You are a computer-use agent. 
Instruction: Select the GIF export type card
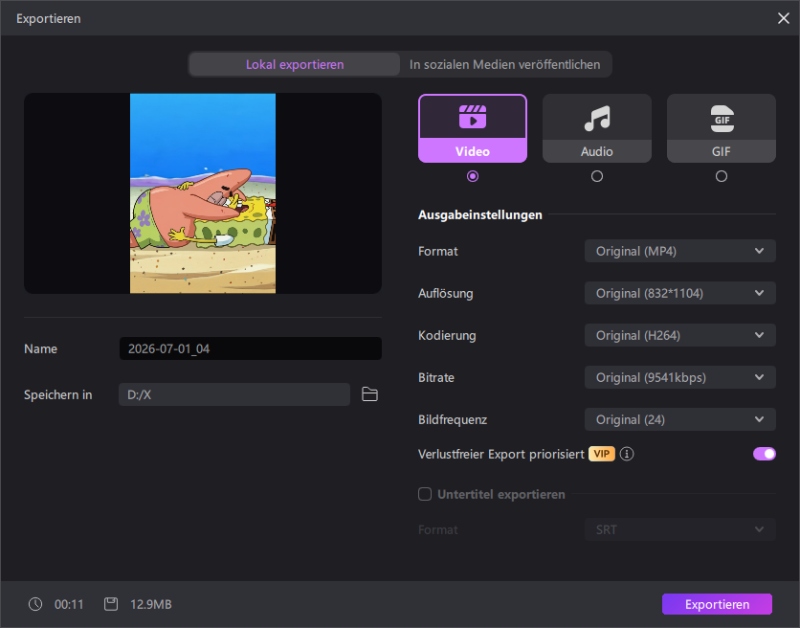point(721,129)
